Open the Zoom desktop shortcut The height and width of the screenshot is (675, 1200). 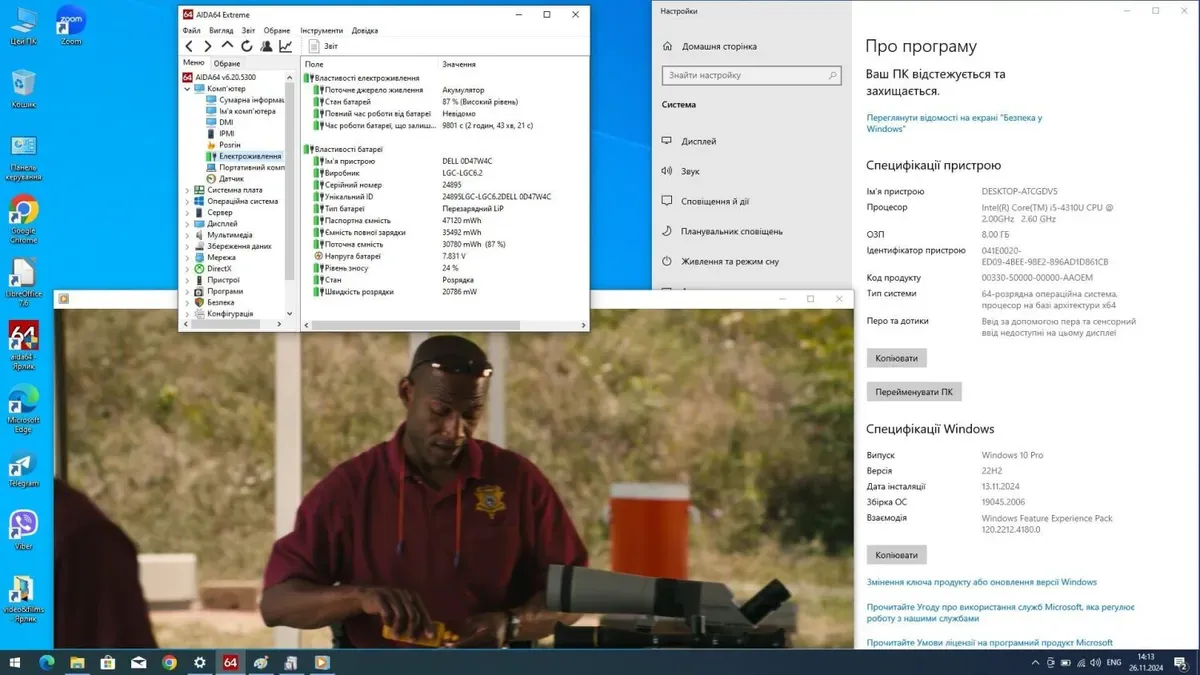(x=71, y=24)
